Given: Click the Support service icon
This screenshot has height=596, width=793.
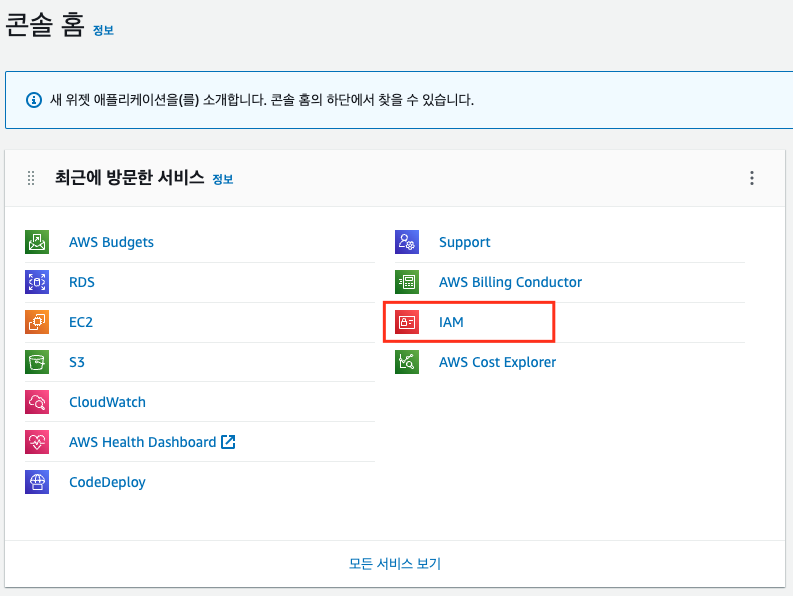Looking at the screenshot, I should click(x=407, y=242).
